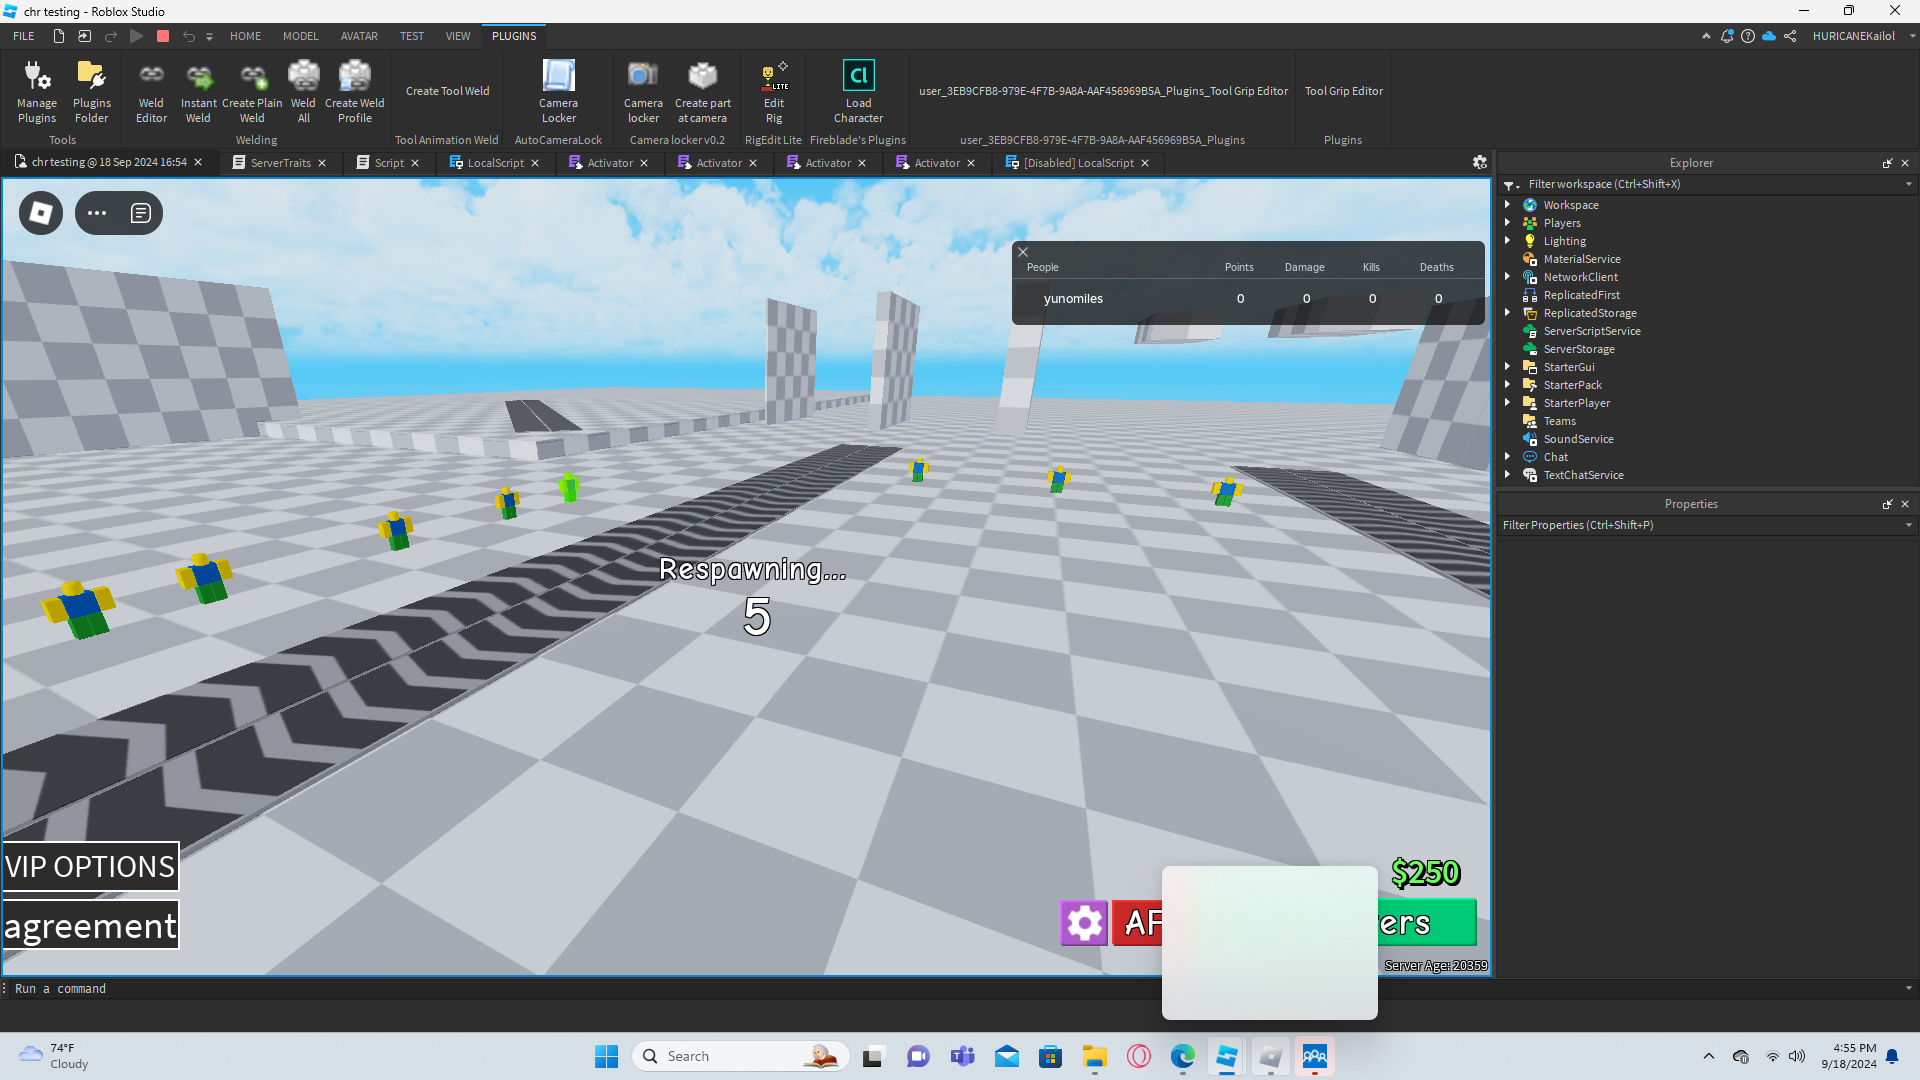Click the VIP OPTIONS button
This screenshot has width=1920, height=1080.
point(90,866)
